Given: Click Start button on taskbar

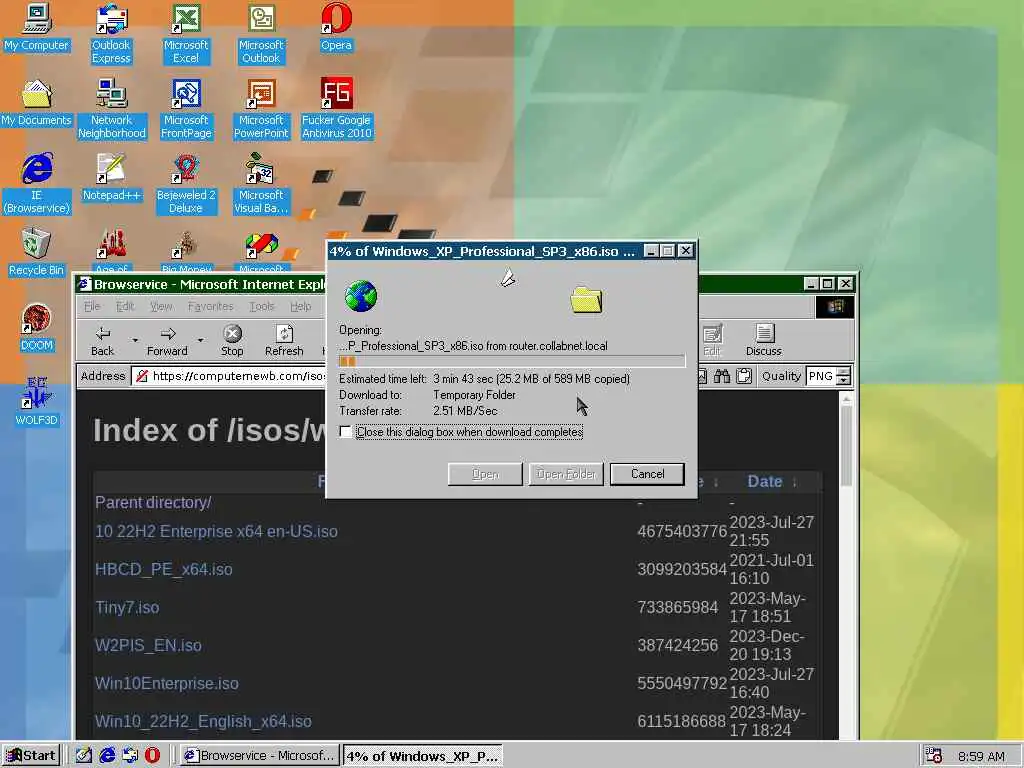Looking at the screenshot, I should click(31, 756).
